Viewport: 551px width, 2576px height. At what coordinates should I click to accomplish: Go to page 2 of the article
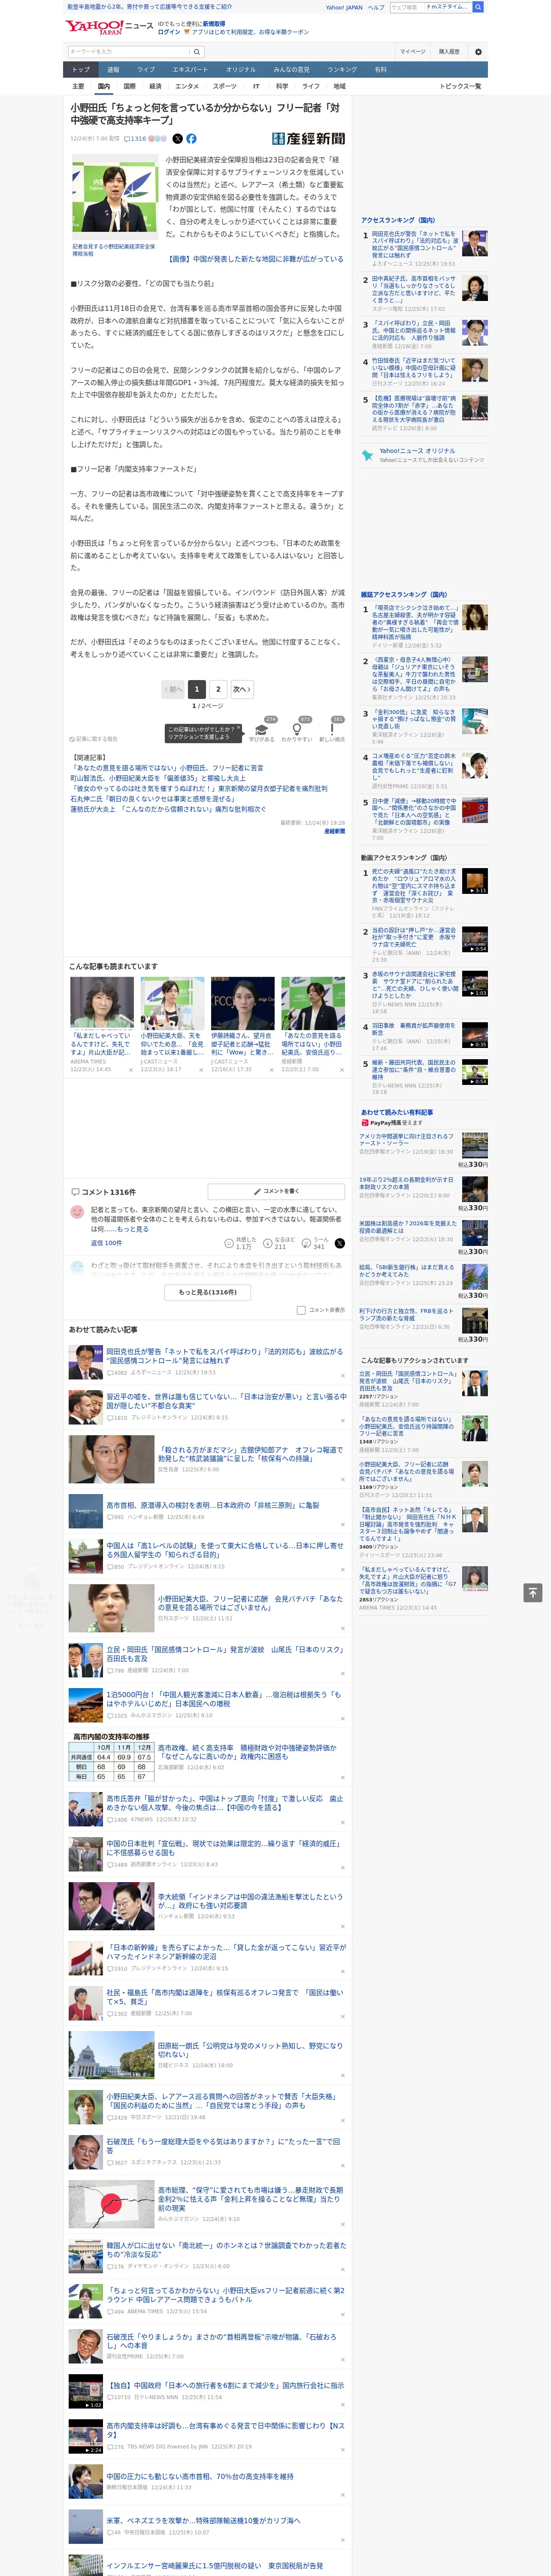point(218,689)
